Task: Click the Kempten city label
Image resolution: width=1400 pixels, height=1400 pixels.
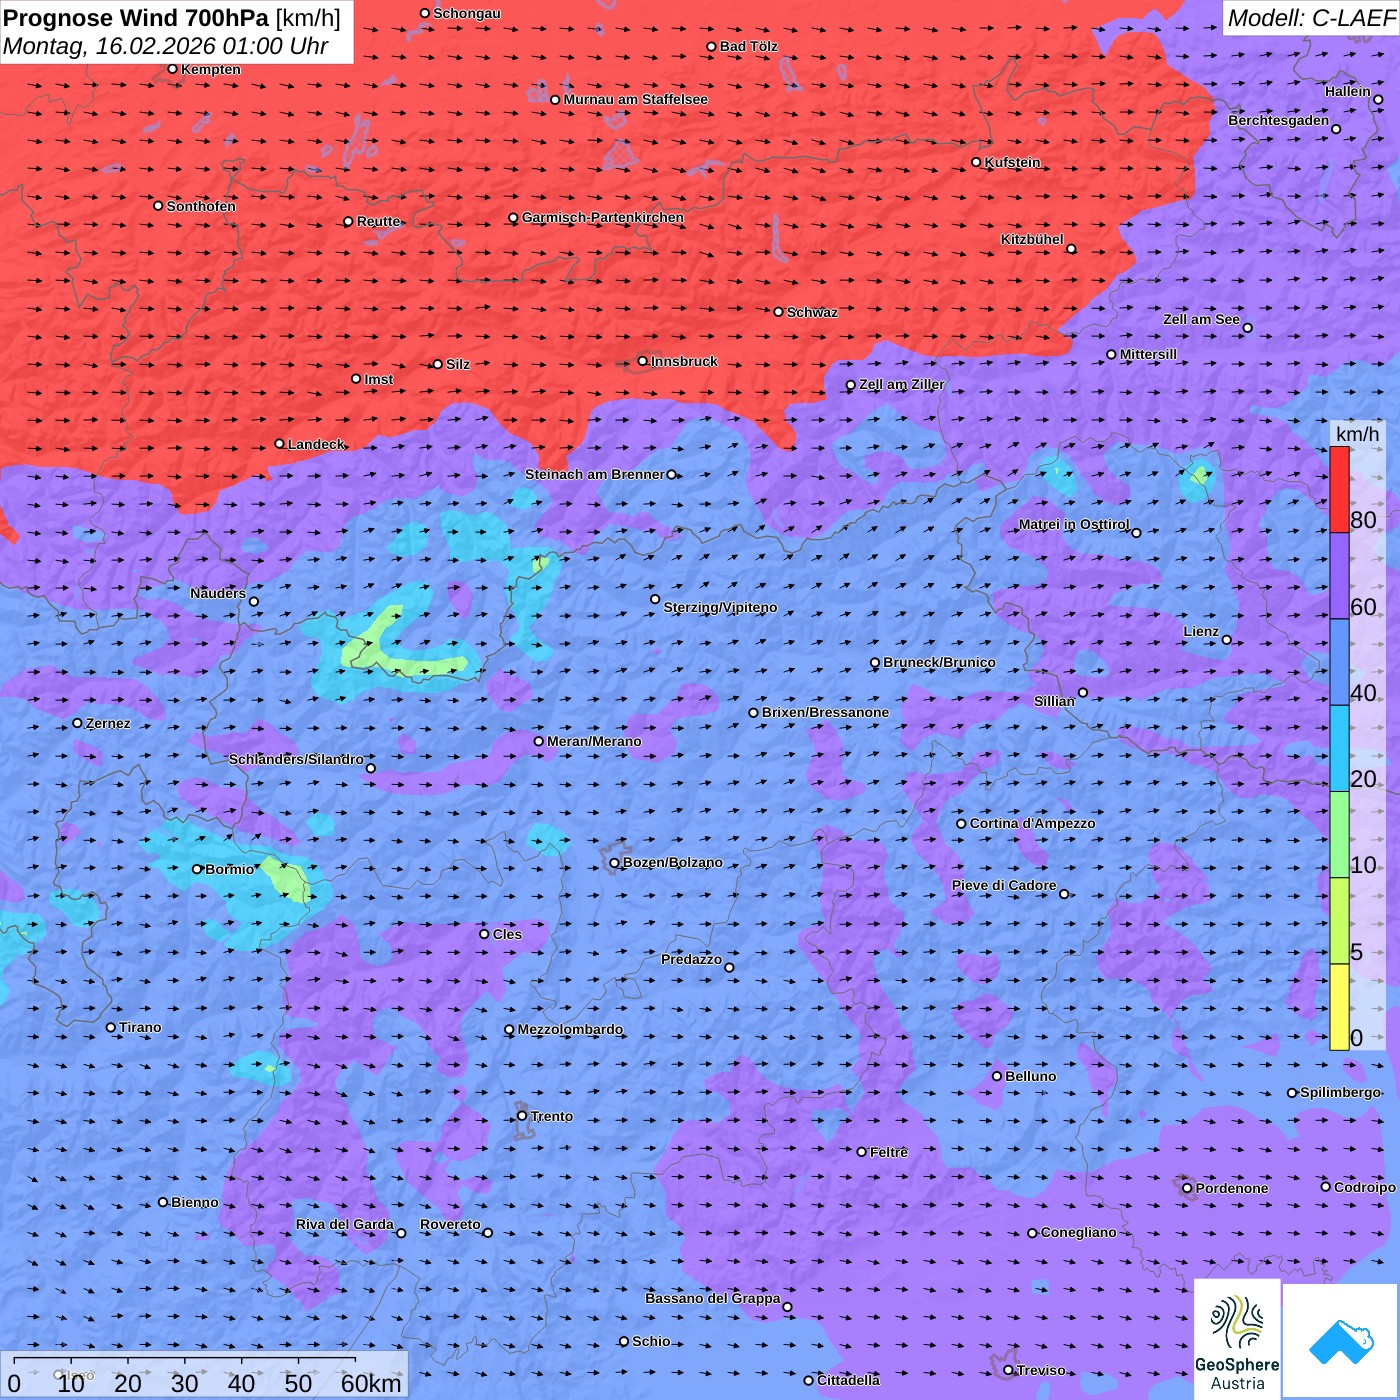Action: [x=210, y=69]
